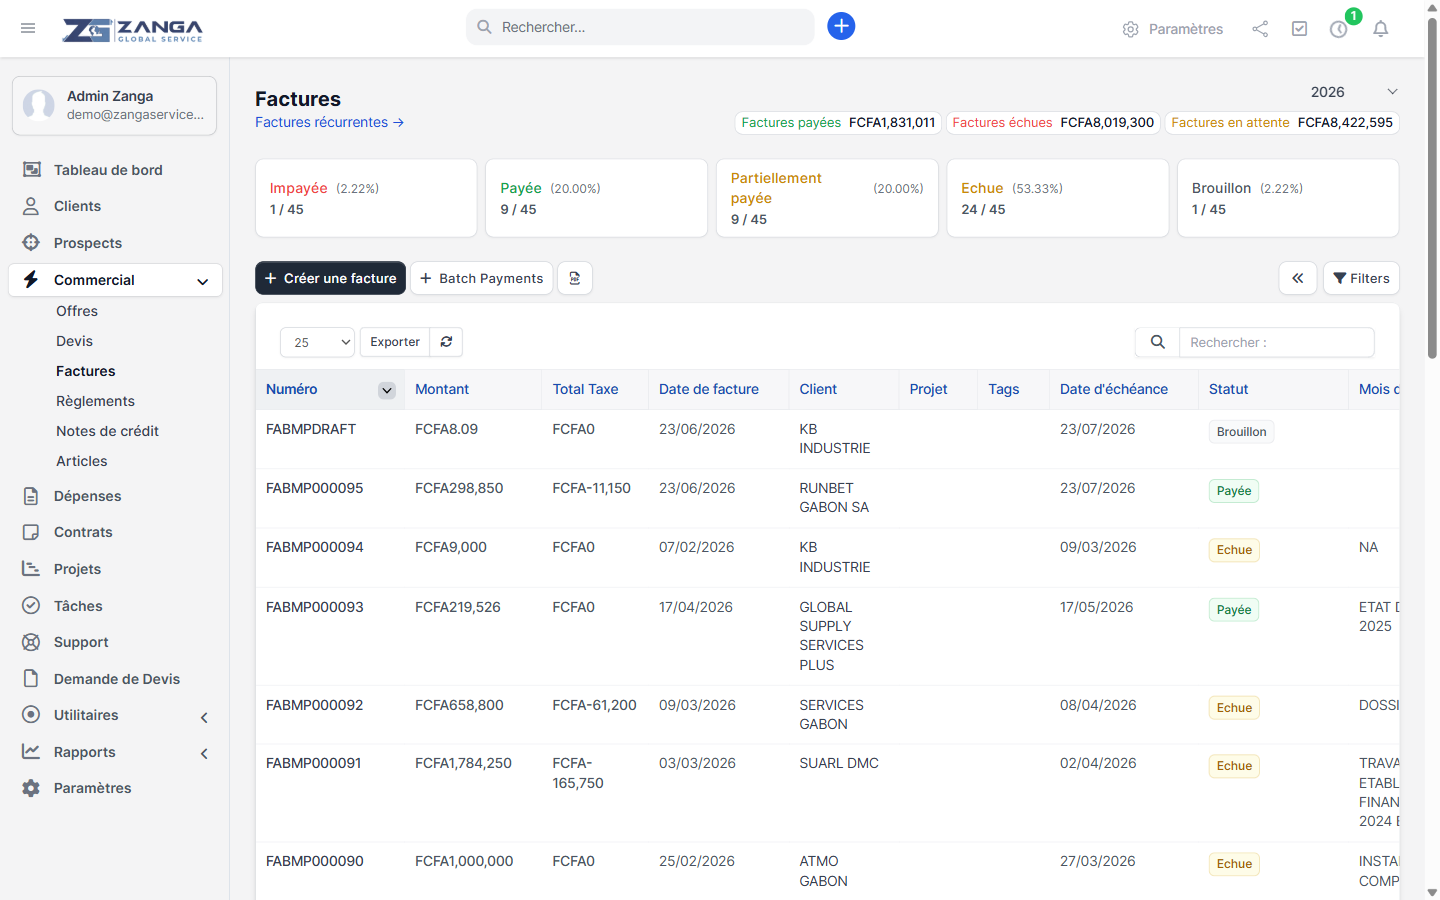Click client SUARL DMC
The image size is (1440, 900).
pyautogui.click(x=839, y=763)
